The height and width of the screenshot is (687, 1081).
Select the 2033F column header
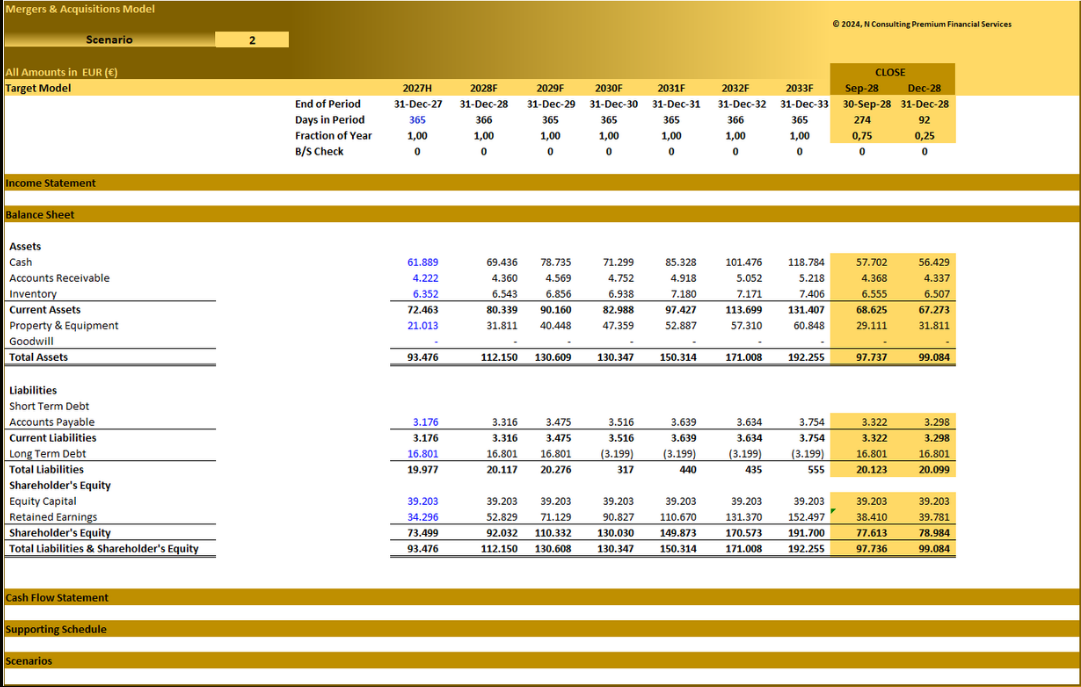pos(799,88)
